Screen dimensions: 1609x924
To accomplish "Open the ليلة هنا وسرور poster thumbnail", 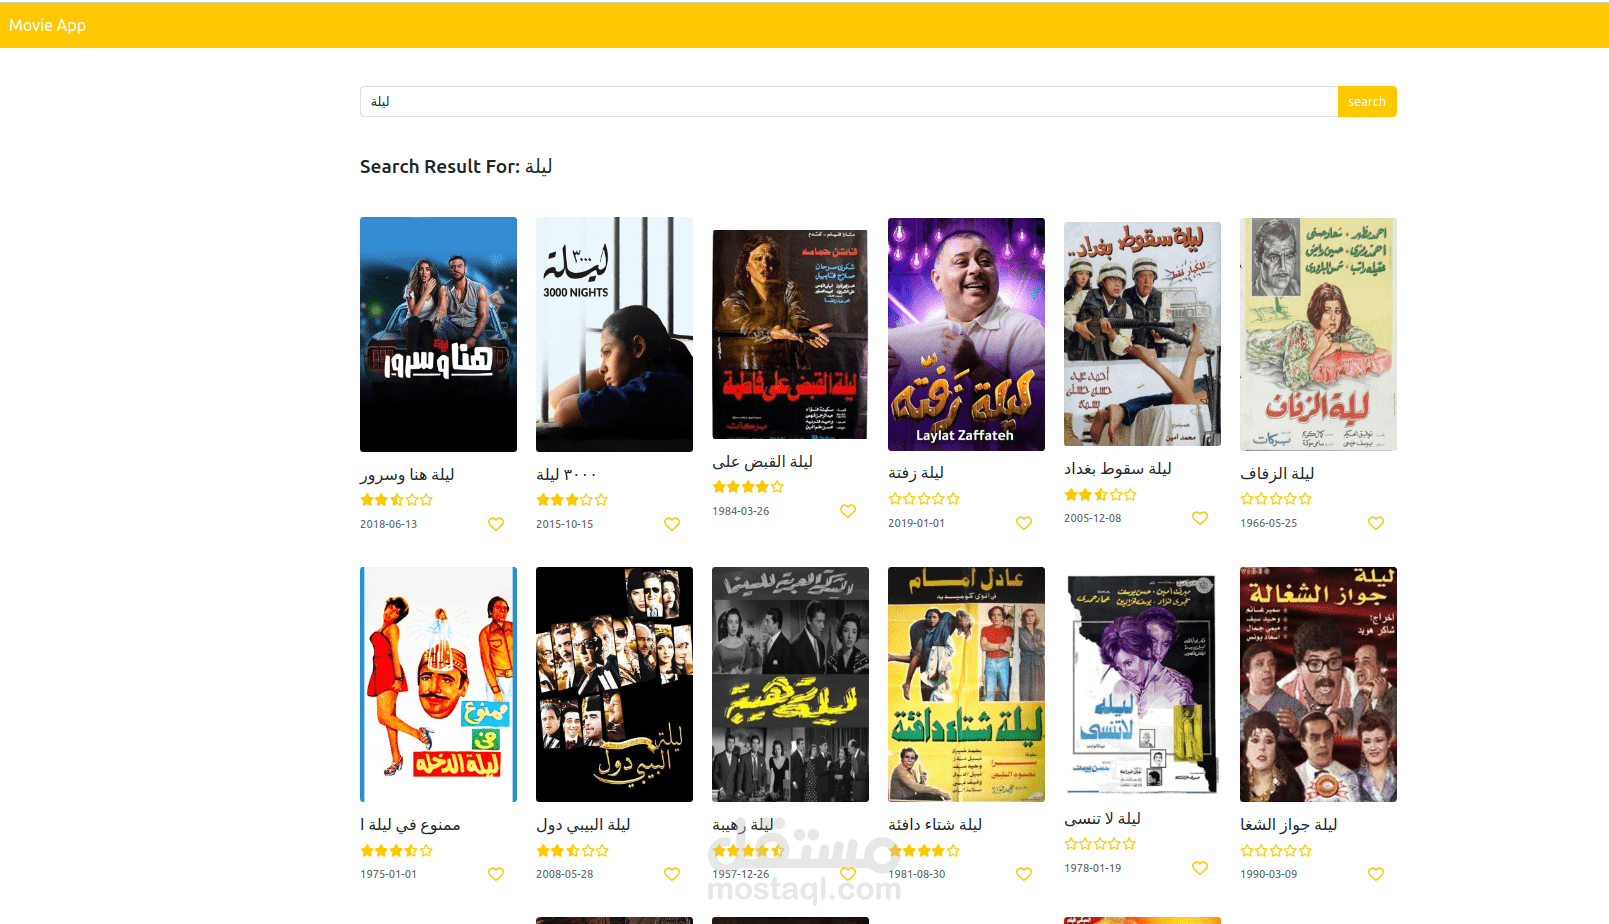I will [438, 334].
